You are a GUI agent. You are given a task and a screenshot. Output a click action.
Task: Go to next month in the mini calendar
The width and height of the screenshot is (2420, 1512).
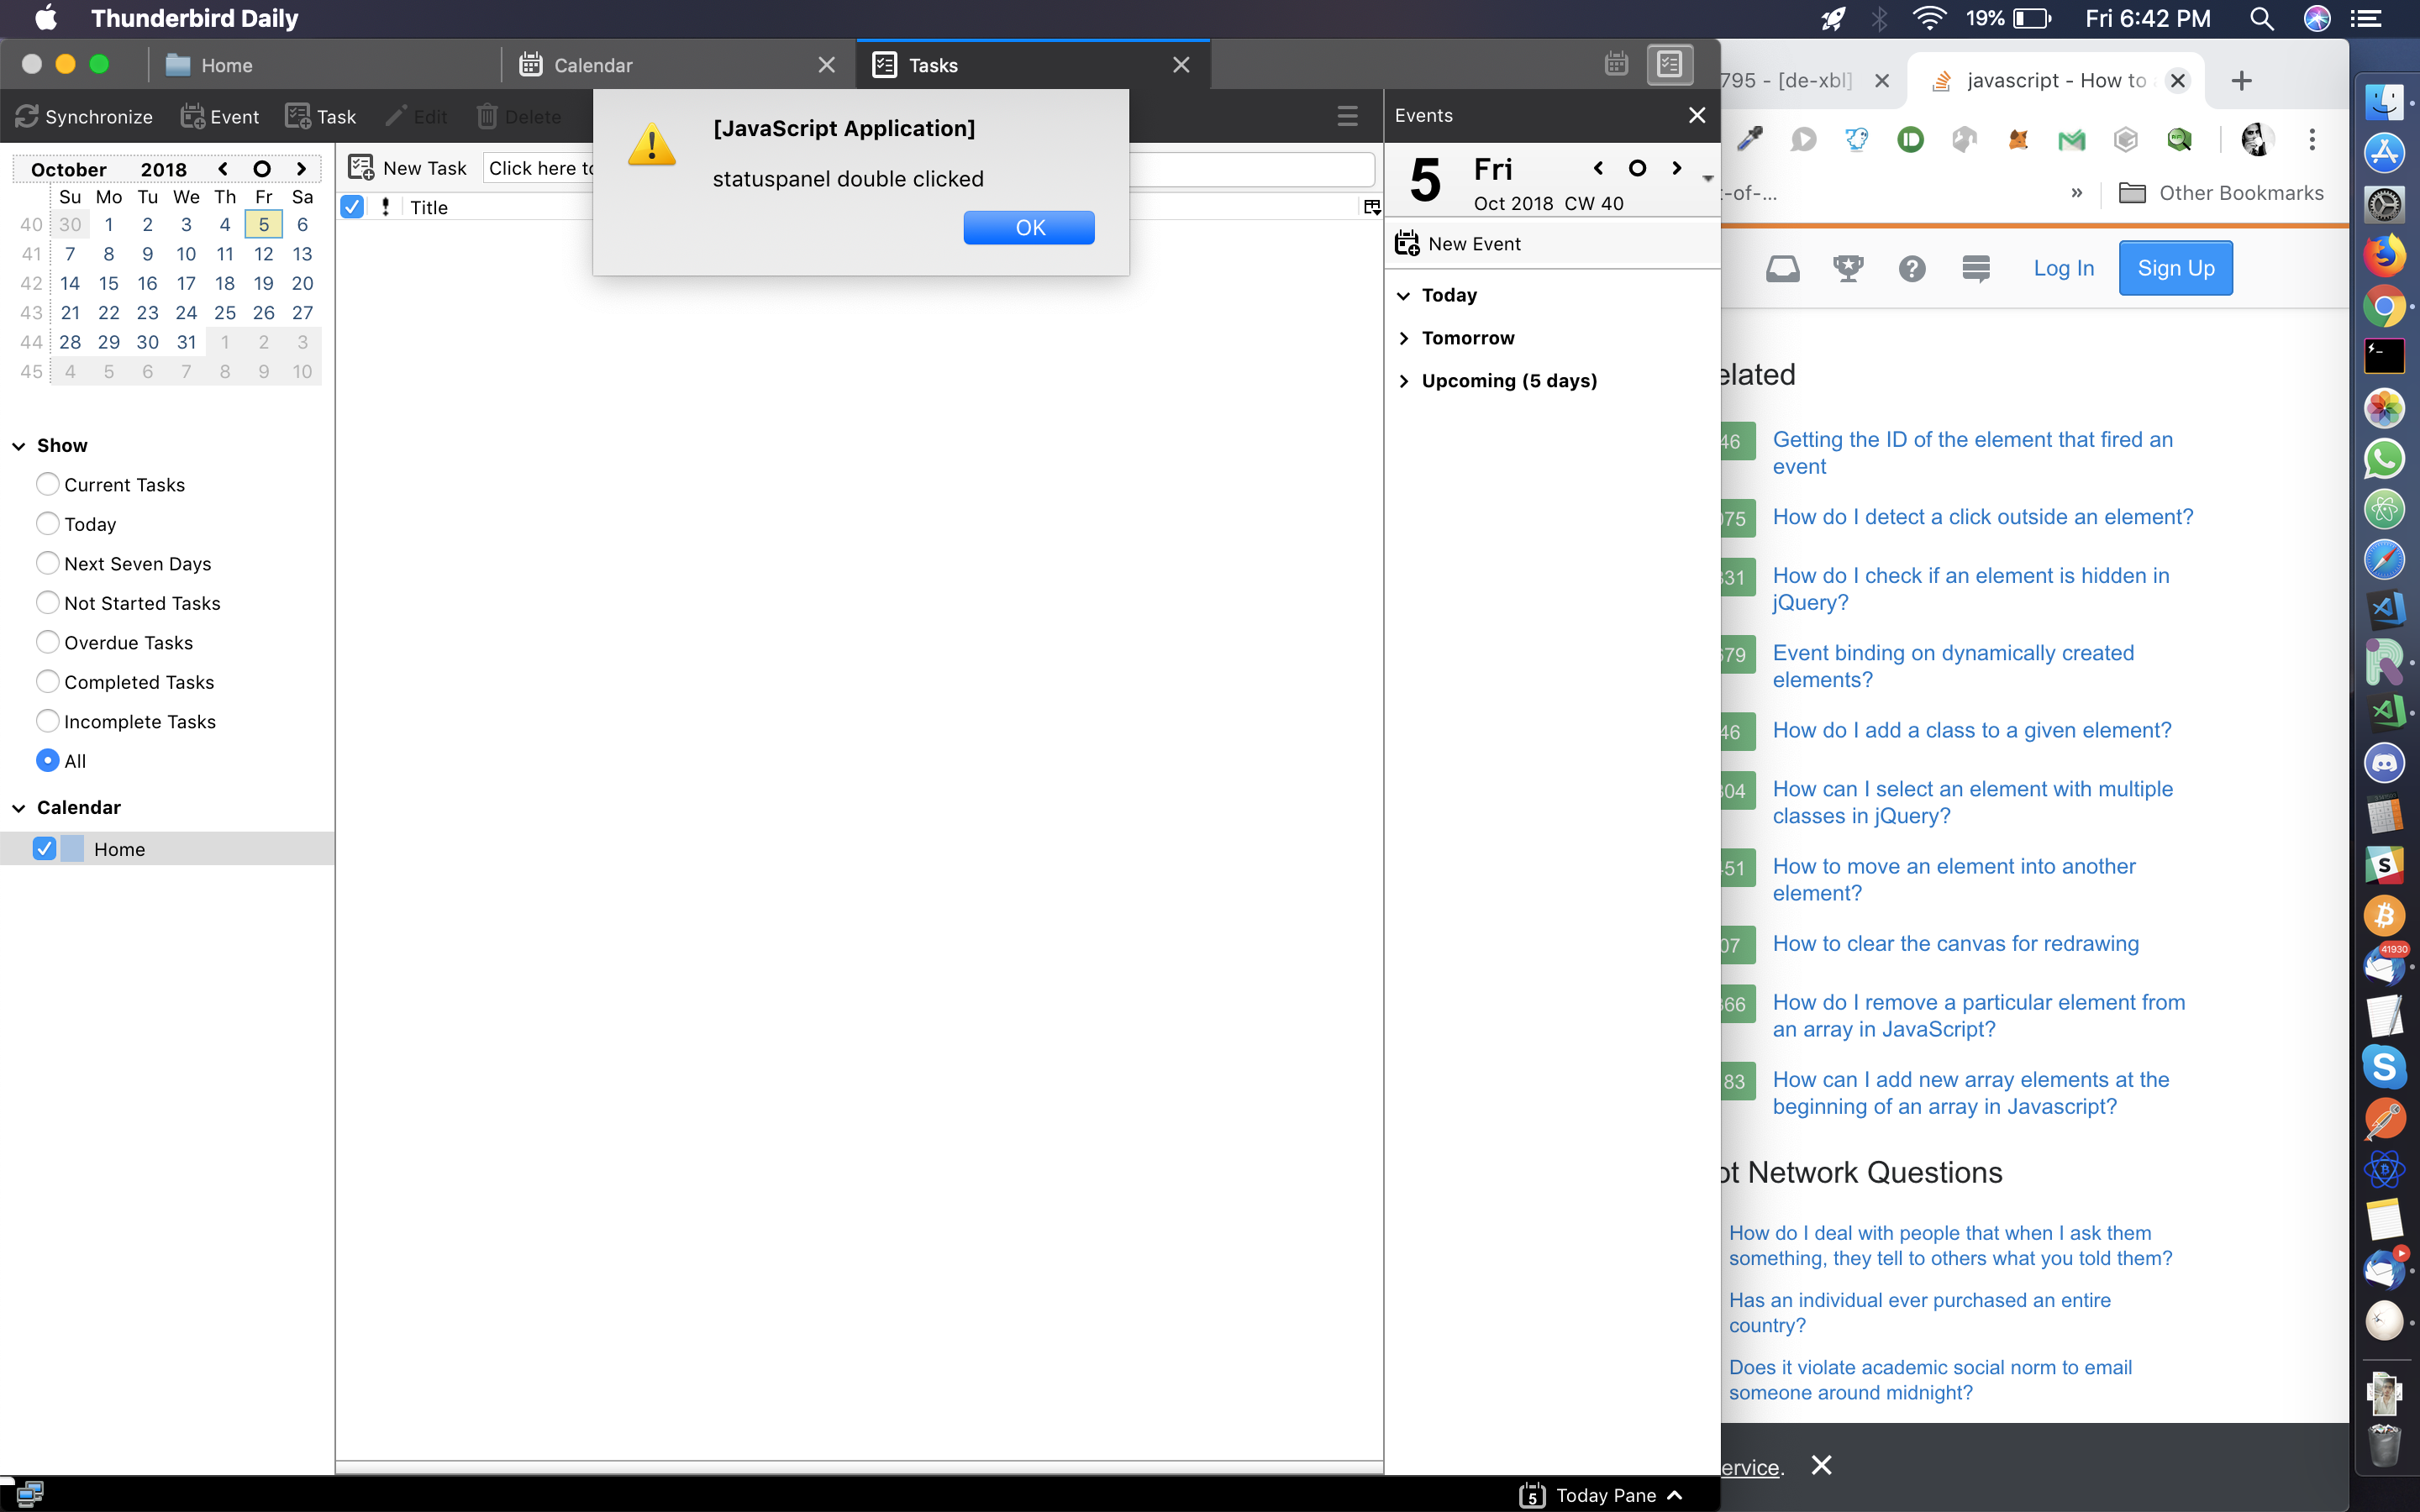301,169
